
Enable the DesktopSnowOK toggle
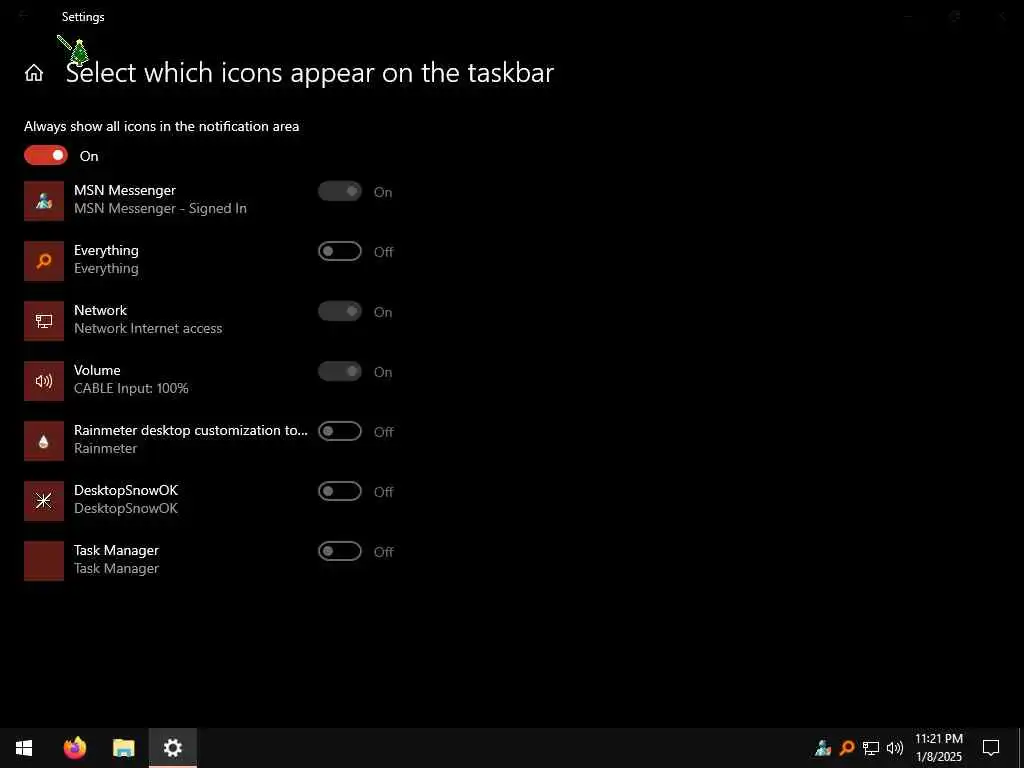(340, 492)
